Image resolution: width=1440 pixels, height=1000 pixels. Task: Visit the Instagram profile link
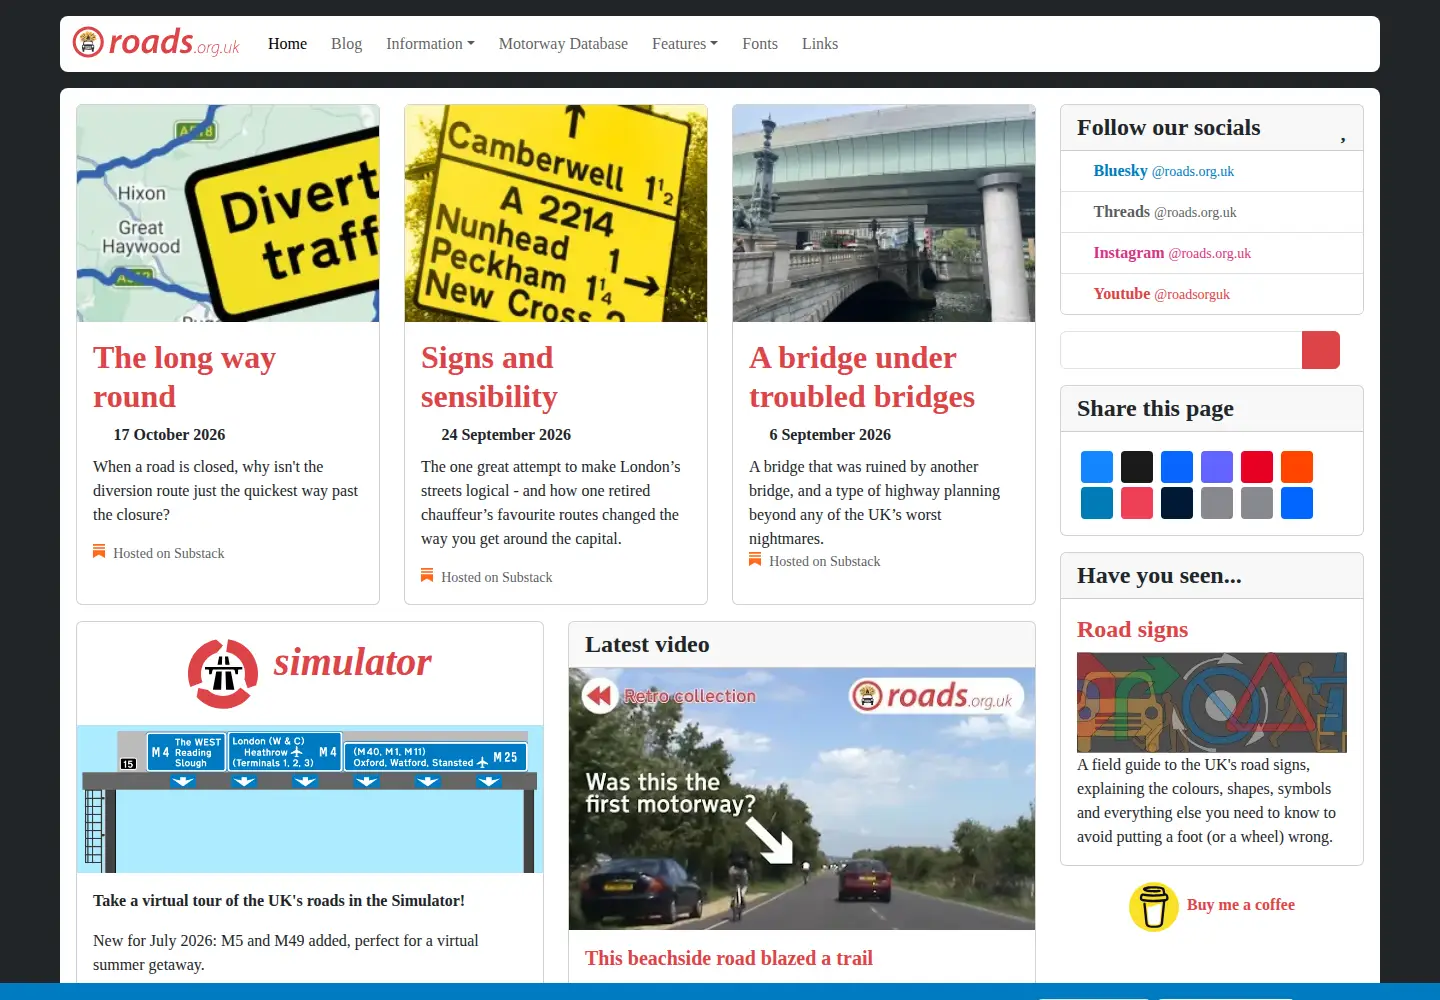[1172, 253]
